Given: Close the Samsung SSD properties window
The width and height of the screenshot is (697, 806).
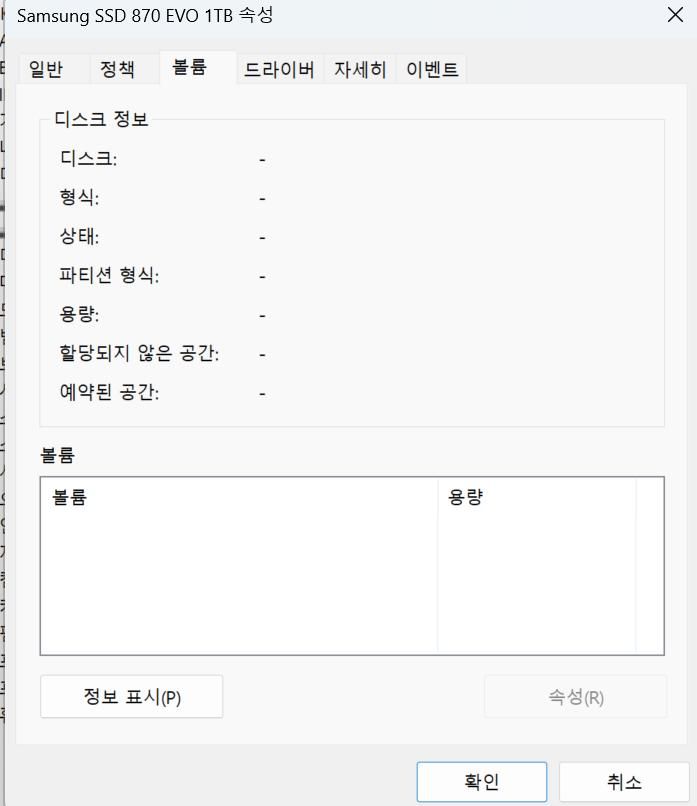Looking at the screenshot, I should pos(675,15).
